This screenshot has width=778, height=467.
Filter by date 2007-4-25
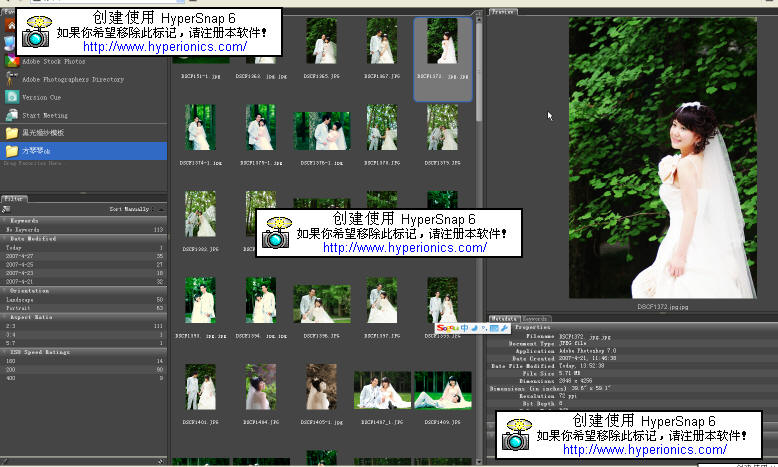click(83, 265)
